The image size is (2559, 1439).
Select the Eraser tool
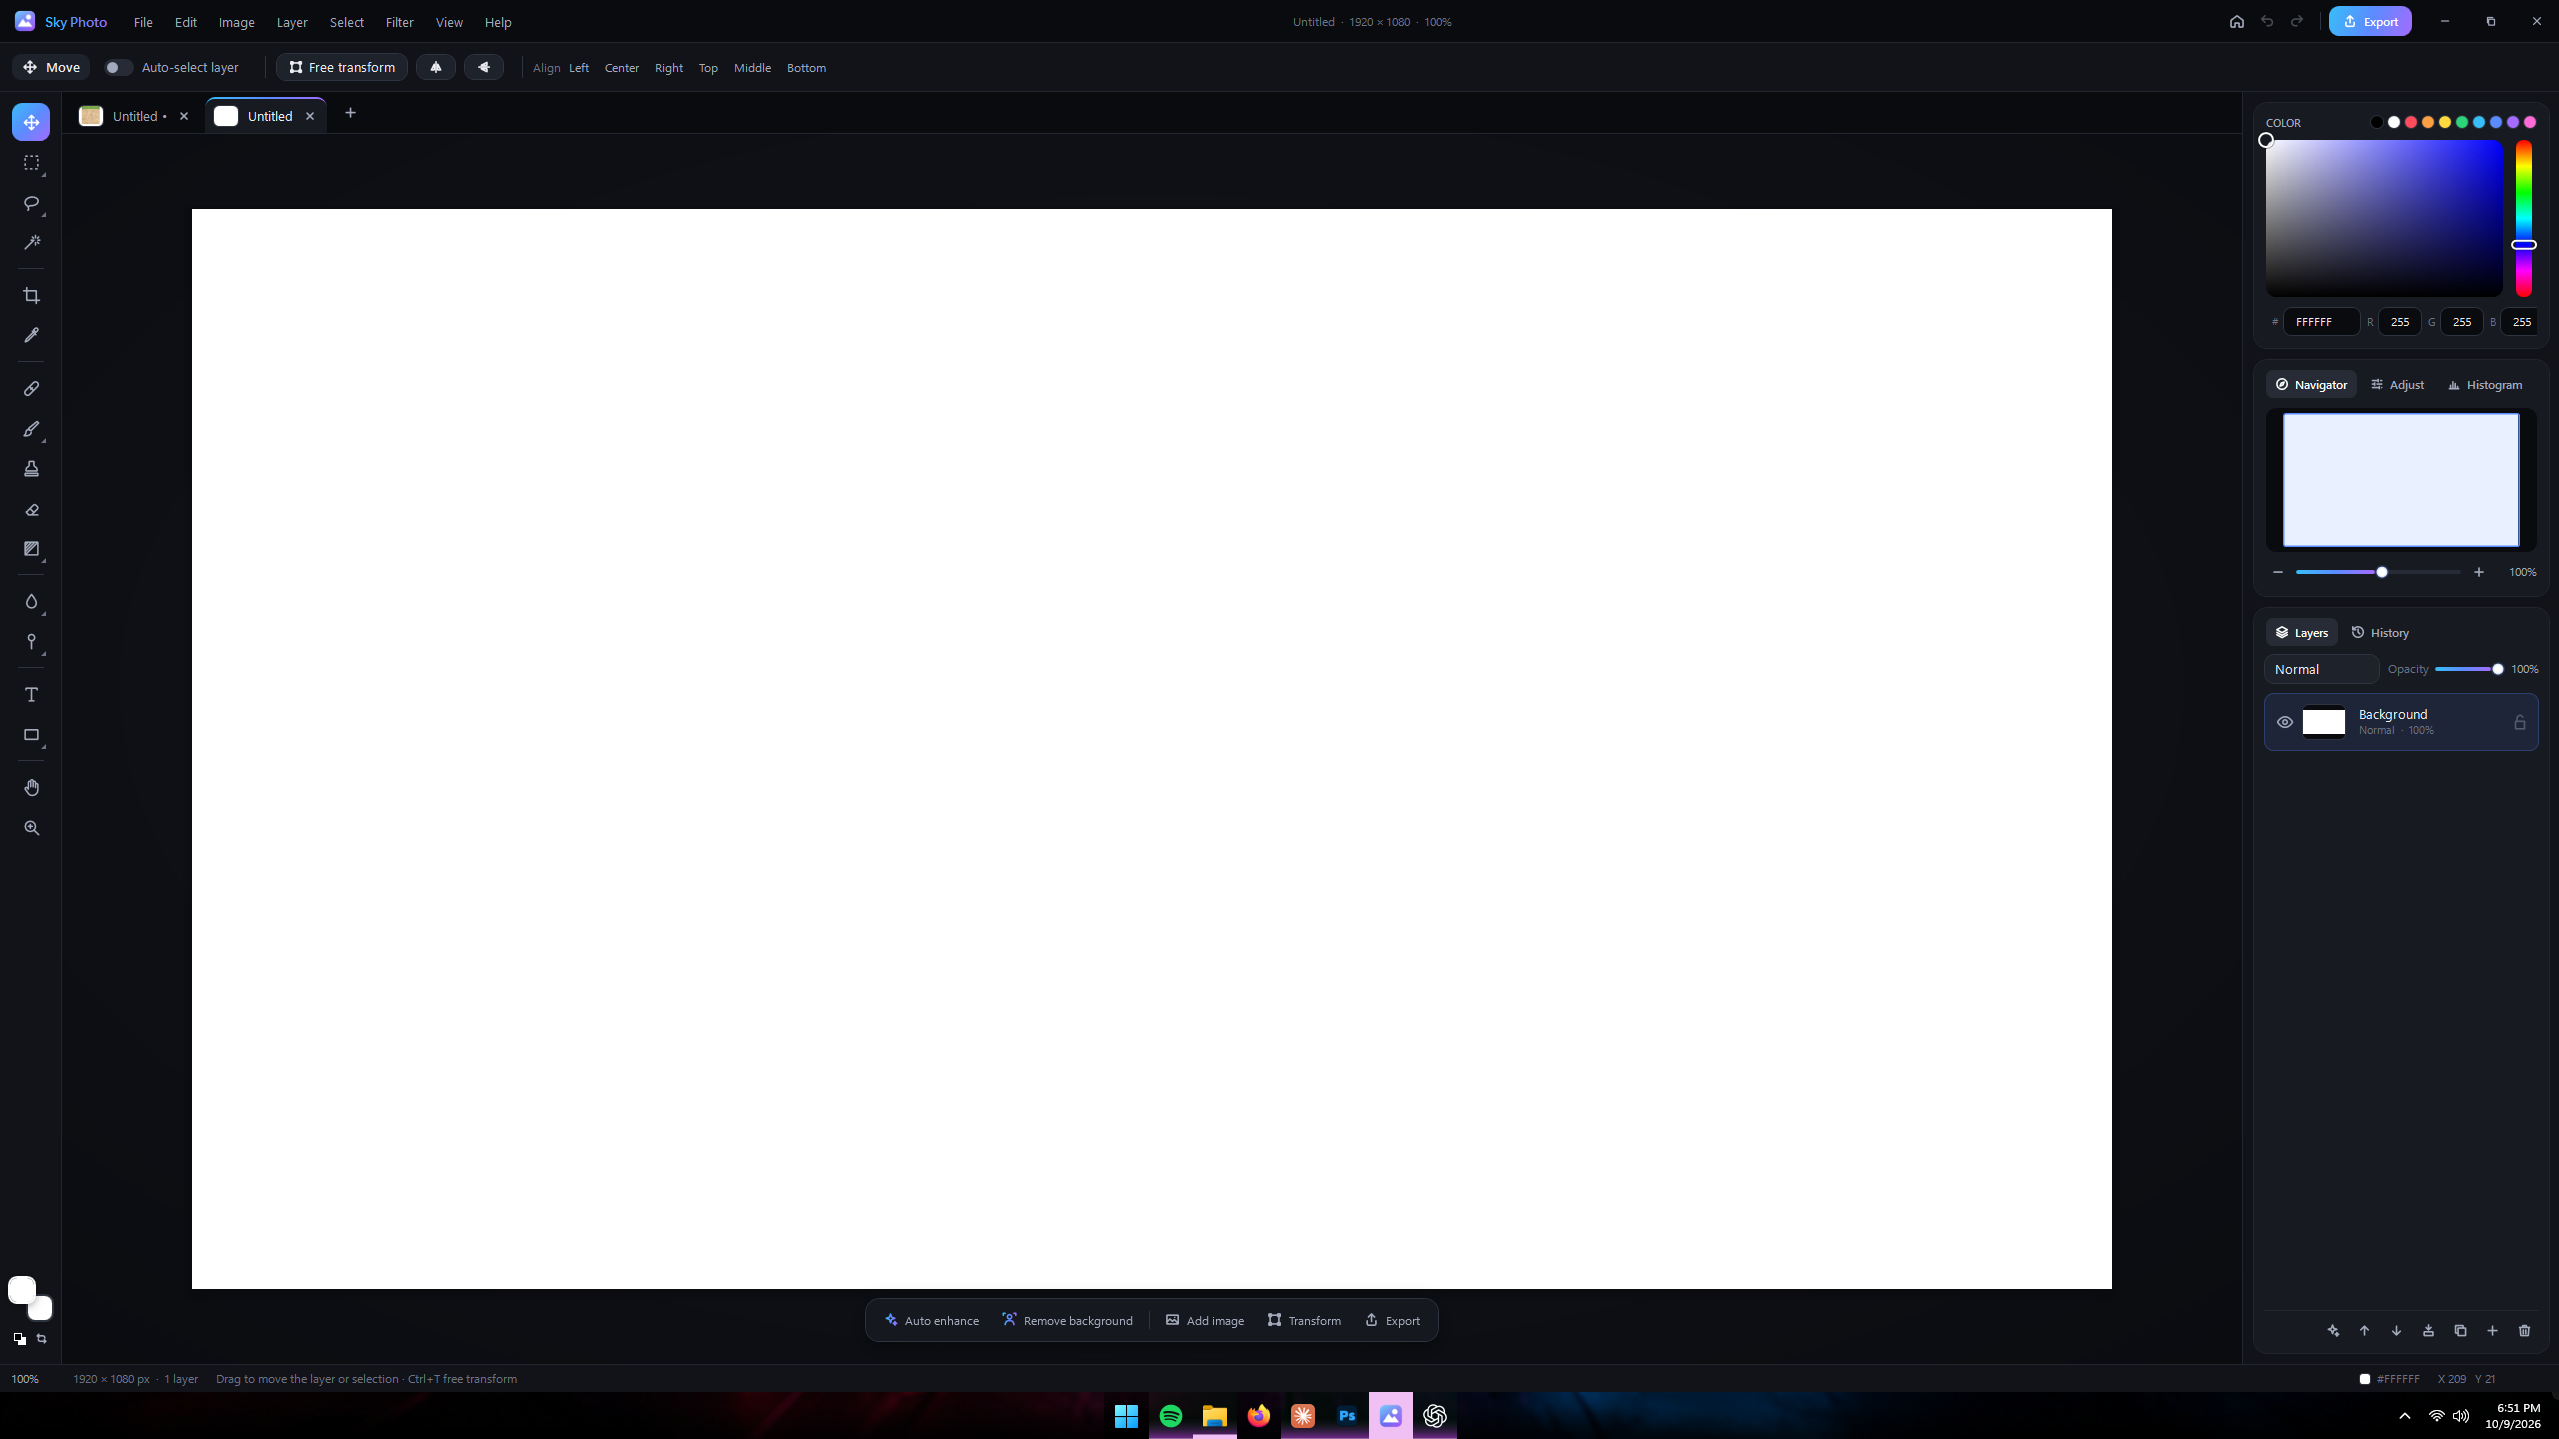[31, 510]
